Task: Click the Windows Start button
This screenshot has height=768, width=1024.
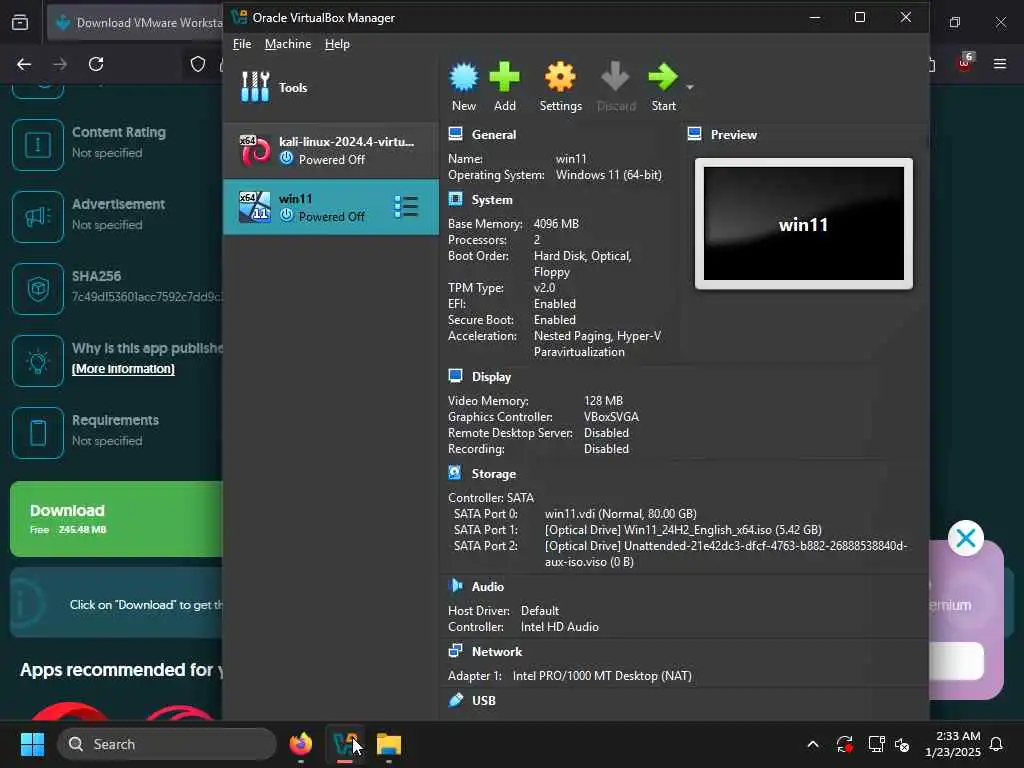Action: click(x=32, y=744)
